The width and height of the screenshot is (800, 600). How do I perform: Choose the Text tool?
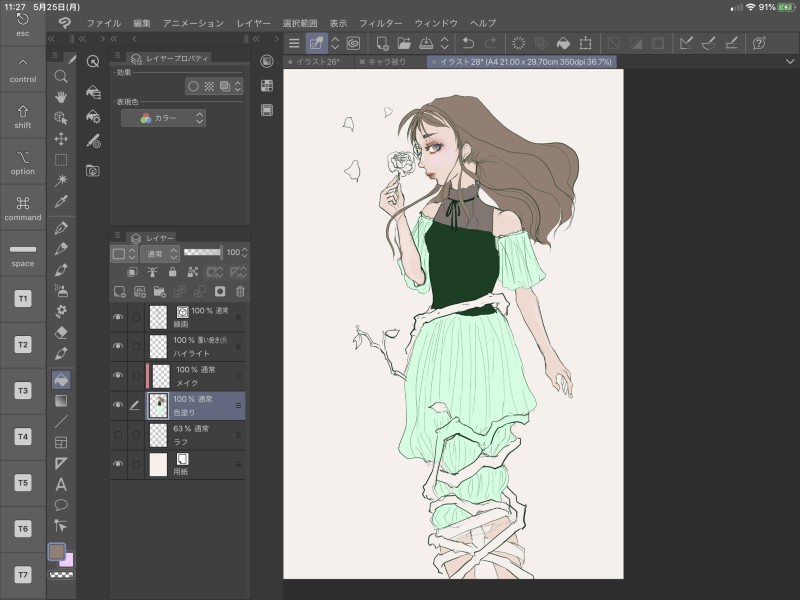pos(61,484)
